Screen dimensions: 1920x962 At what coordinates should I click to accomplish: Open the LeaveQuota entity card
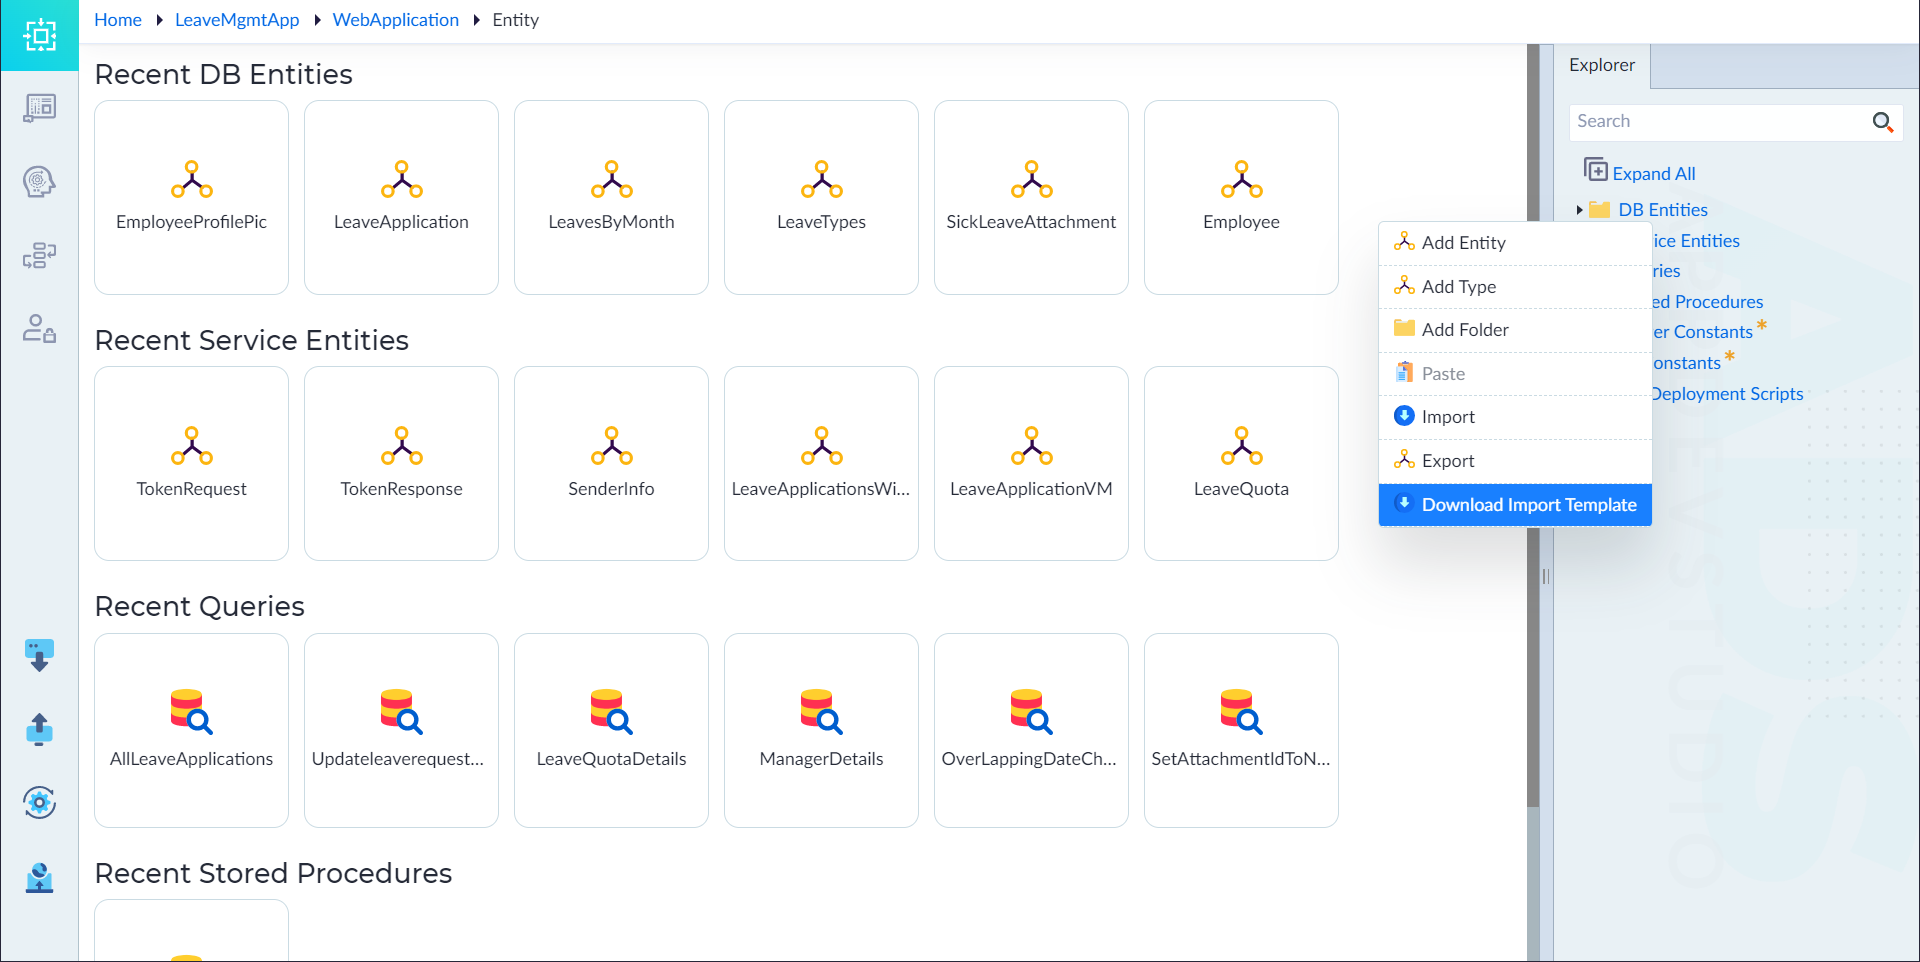[1241, 463]
